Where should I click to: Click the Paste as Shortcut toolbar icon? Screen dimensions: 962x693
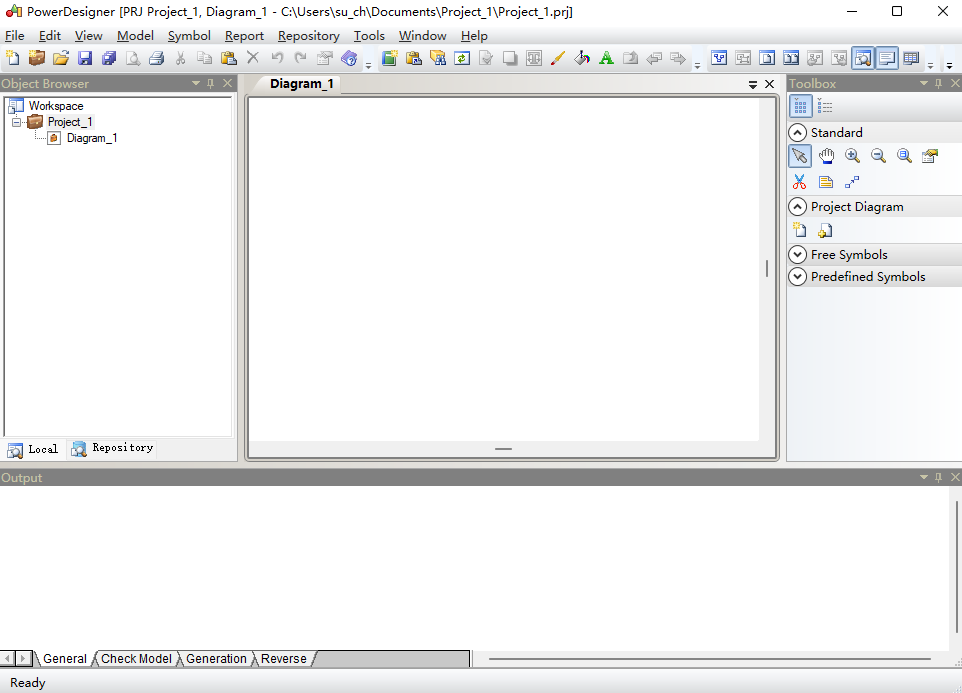click(x=414, y=58)
